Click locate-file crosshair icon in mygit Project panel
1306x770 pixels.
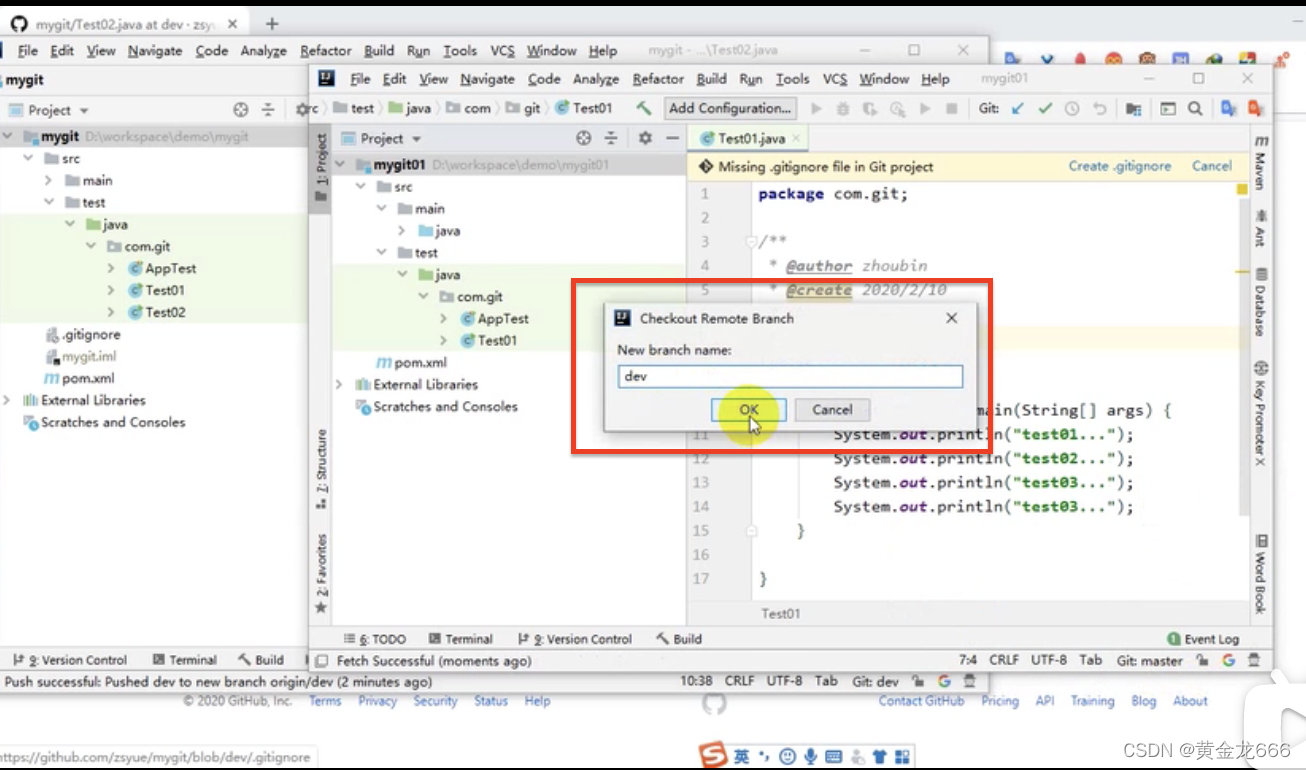tap(240, 110)
